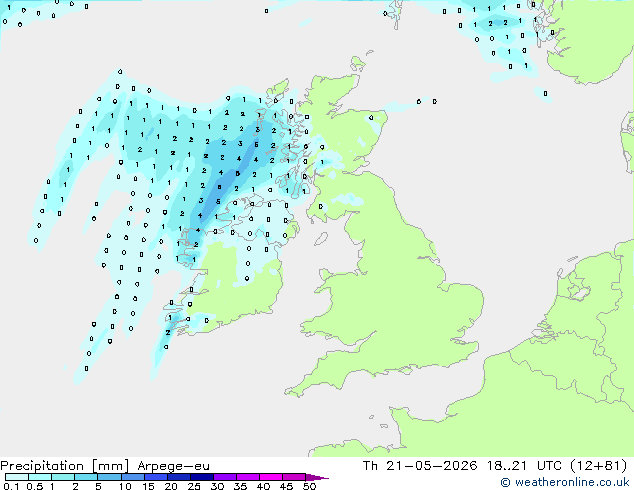Screen dimensions: 634x490
Task: Click the 0.5 to 1 mm legend swatch
Action: pos(40,477)
